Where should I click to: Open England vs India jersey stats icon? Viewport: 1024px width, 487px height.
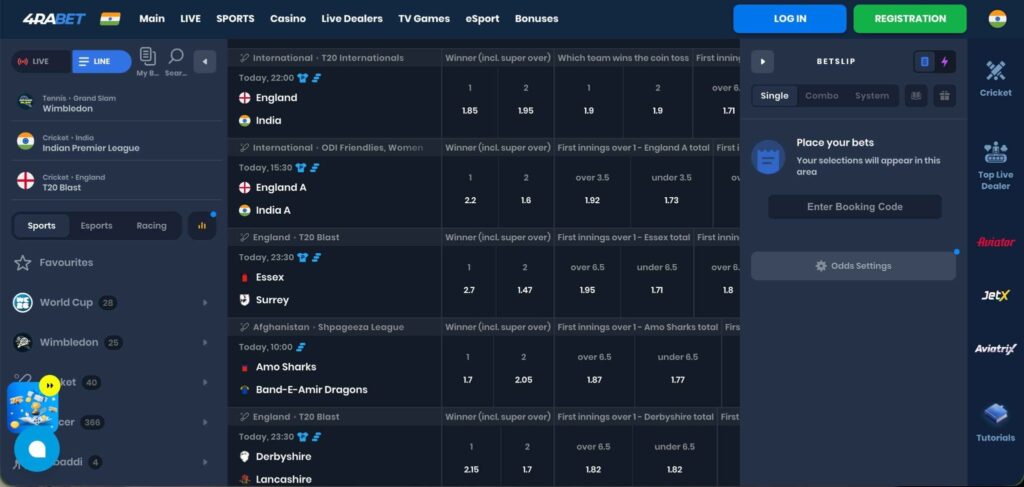click(x=301, y=78)
